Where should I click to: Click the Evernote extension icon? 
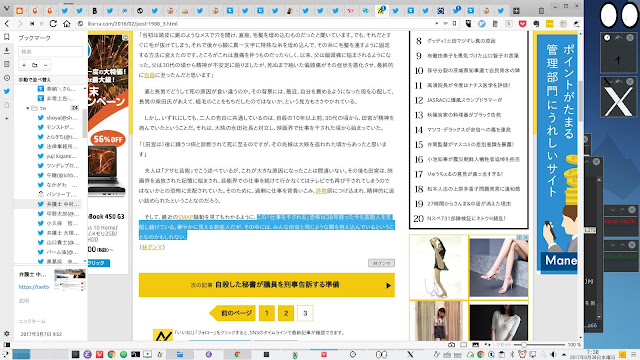click(536, 24)
